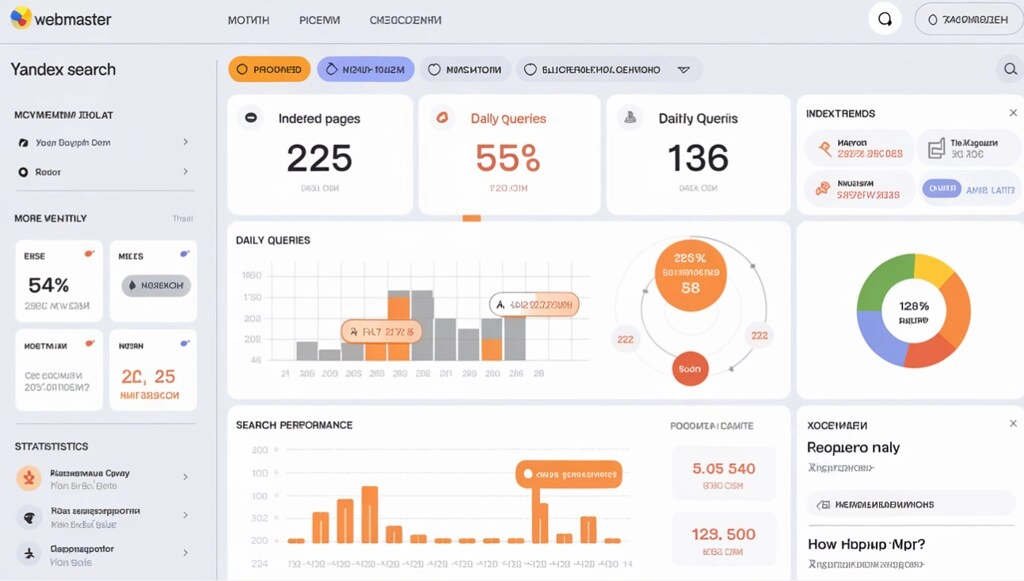Image resolution: width=1024 pixels, height=581 pixels.
Task: Open the CMEOCOENHM menu item
Action: [404, 18]
